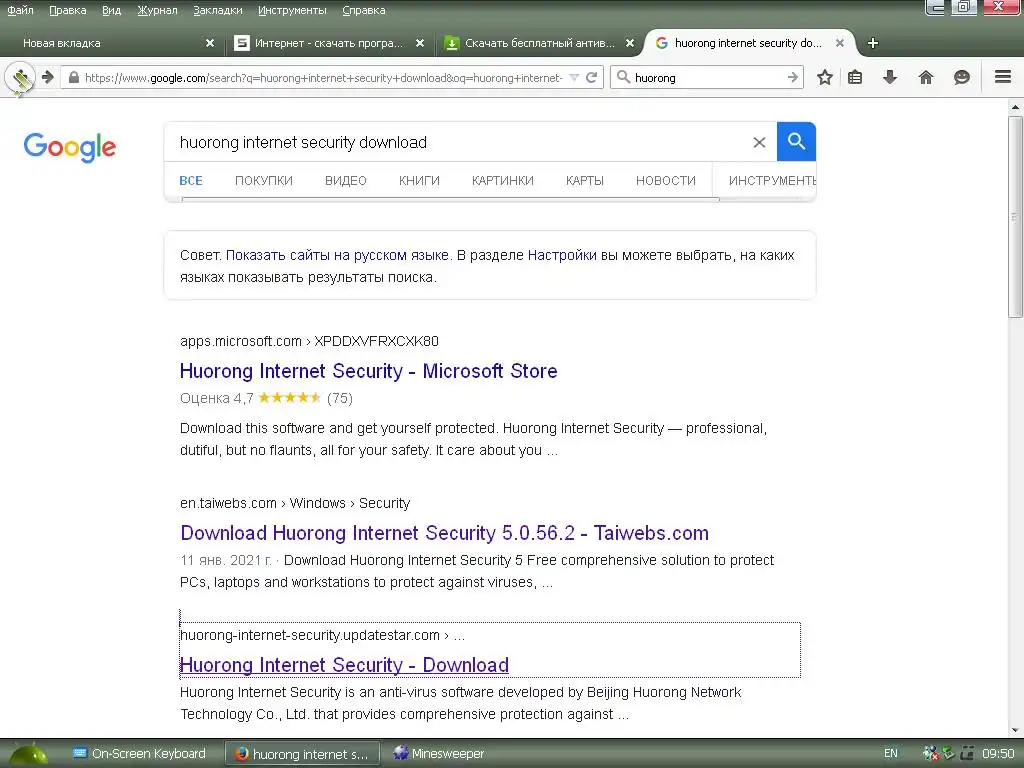The image size is (1024, 768).
Task: Open the Правка menu
Action: click(68, 10)
